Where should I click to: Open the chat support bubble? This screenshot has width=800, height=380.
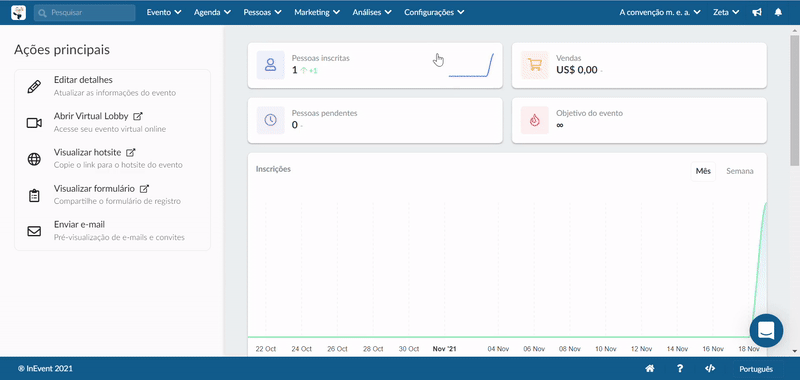pyautogui.click(x=766, y=331)
